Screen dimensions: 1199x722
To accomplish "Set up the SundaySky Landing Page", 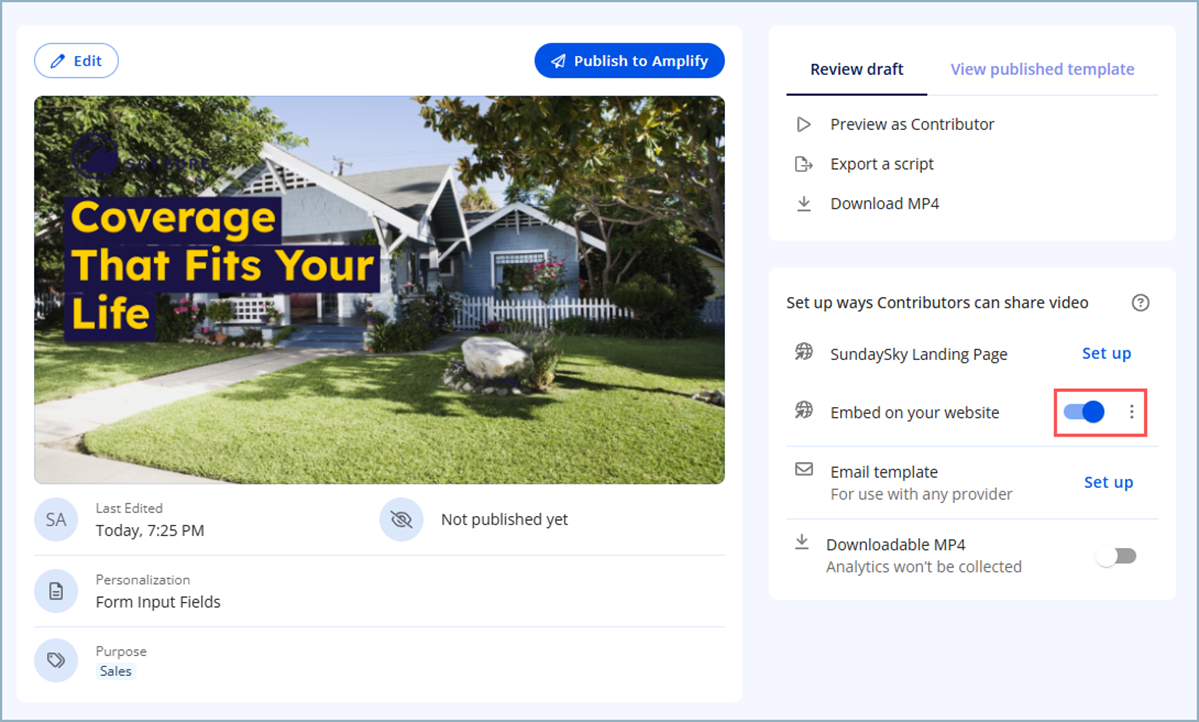I will tap(1106, 353).
